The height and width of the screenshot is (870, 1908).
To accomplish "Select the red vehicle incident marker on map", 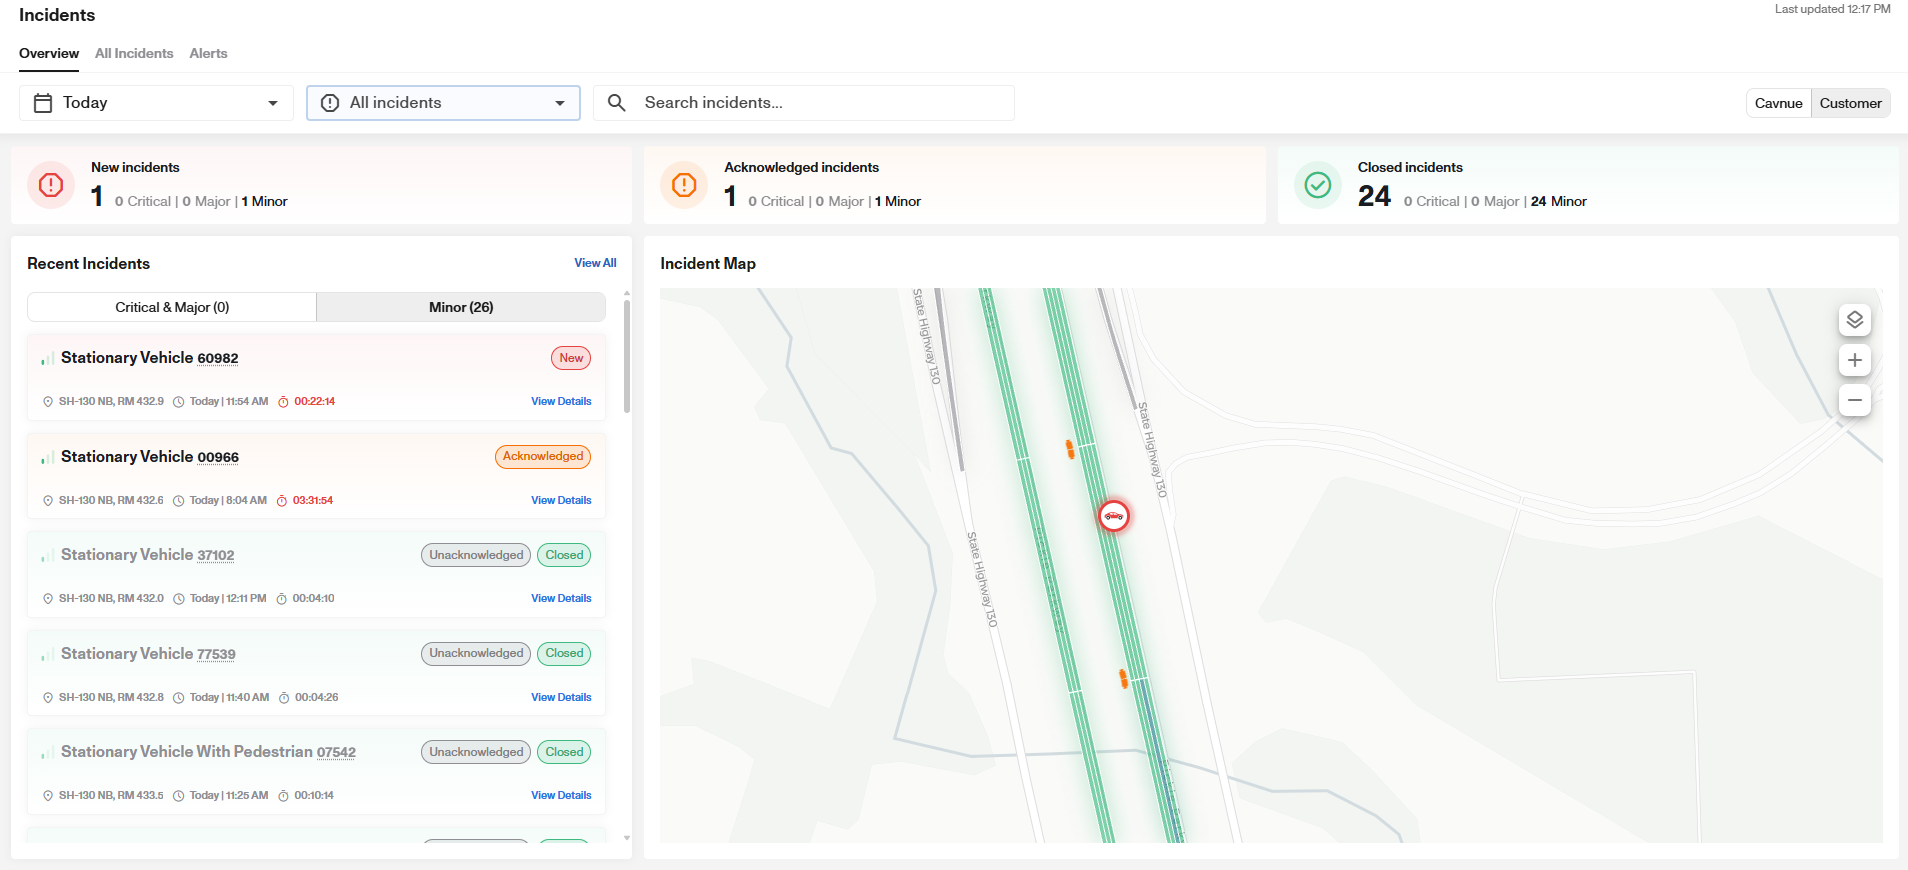I will pos(1113,516).
